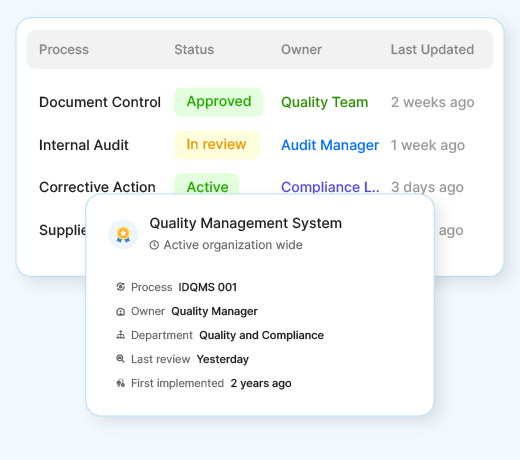Click the Active status badge for Corrective Action
The image size is (520, 460).
[207, 184]
